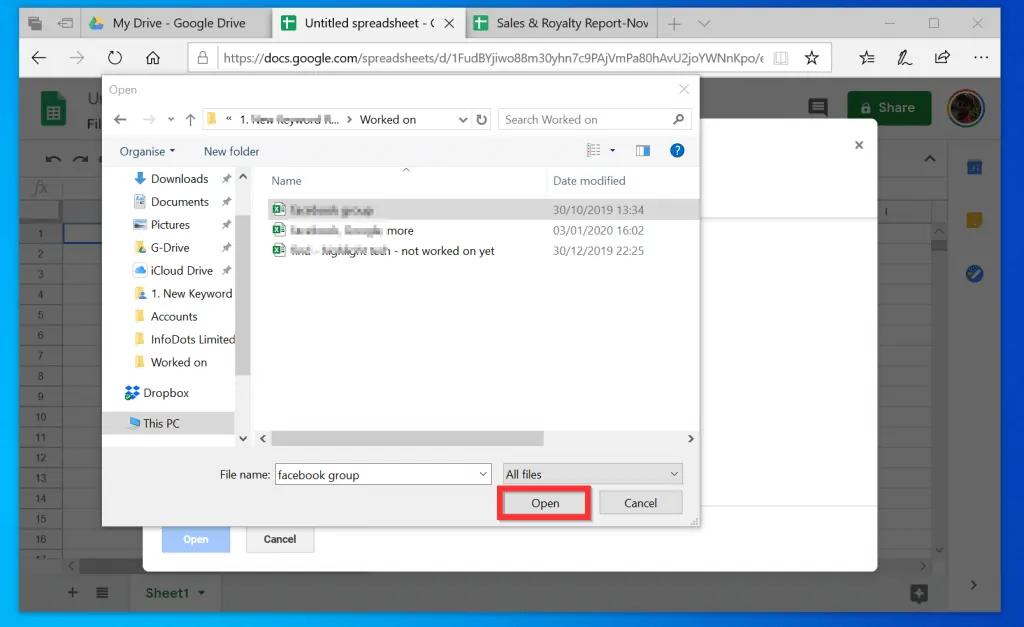This screenshot has height=627, width=1024.
Task: Click the horizontal scrollbar in file list
Action: [x=407, y=438]
